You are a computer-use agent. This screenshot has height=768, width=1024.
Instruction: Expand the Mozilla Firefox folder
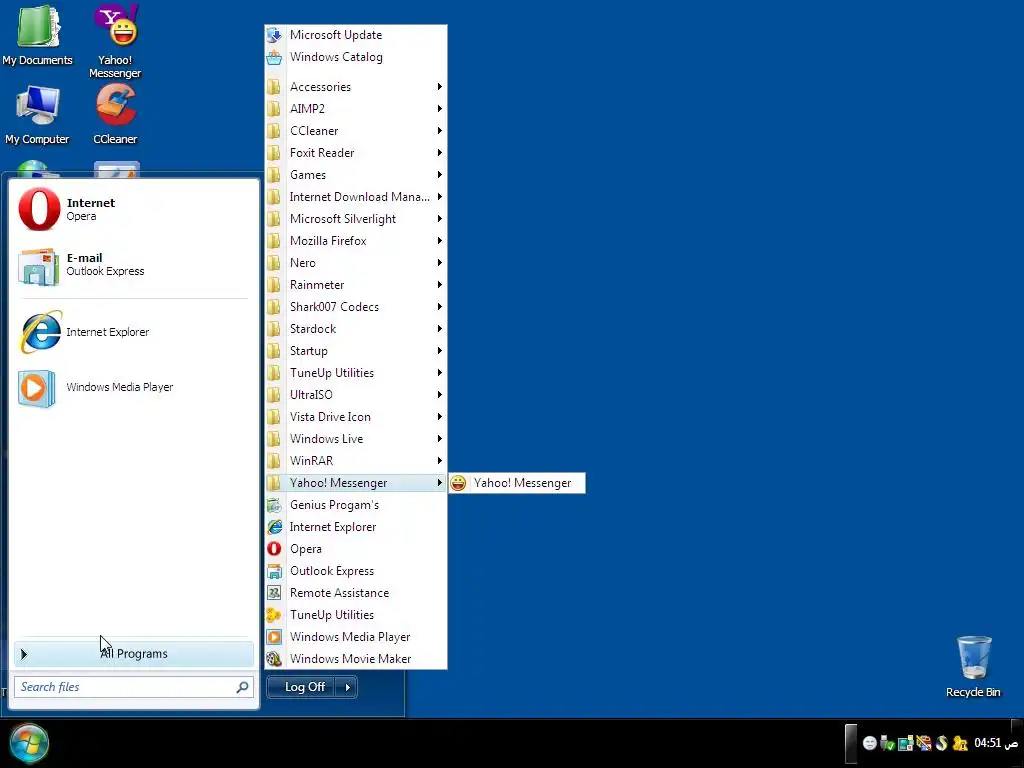(356, 241)
